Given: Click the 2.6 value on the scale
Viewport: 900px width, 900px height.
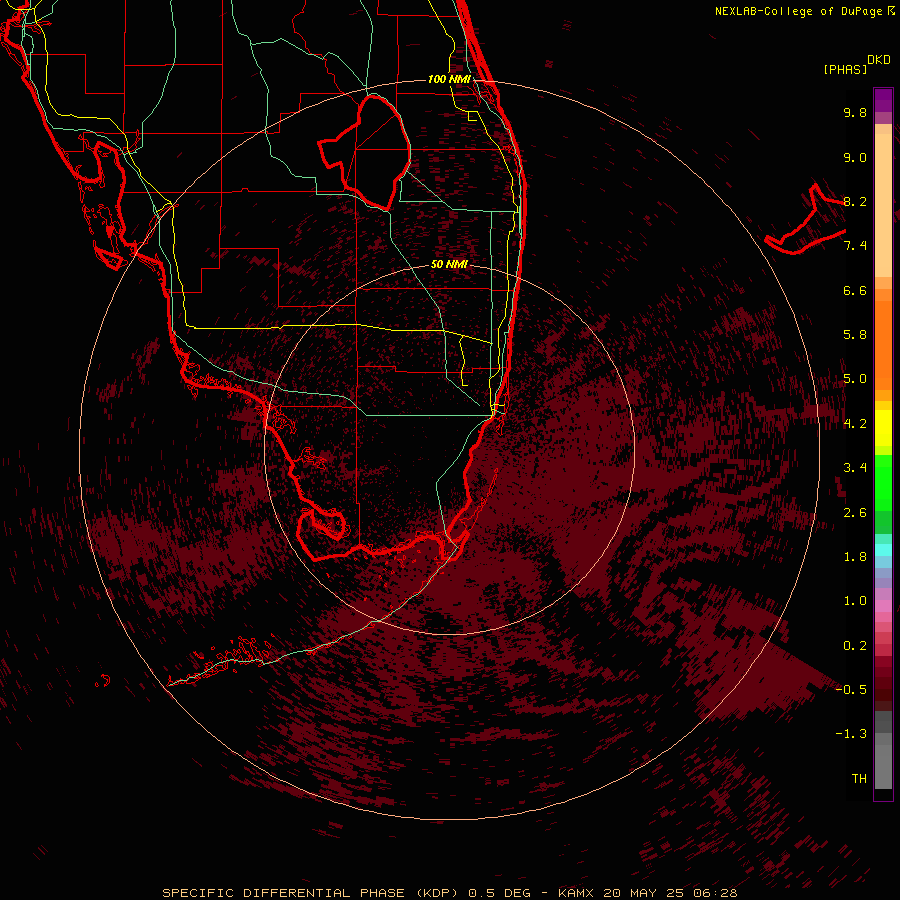Looking at the screenshot, I should 855,513.
